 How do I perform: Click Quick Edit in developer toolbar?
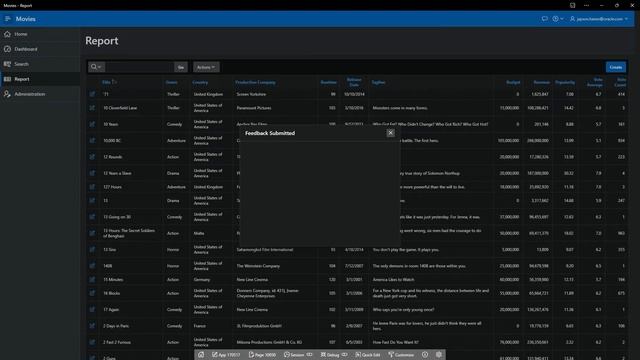(x=368, y=355)
